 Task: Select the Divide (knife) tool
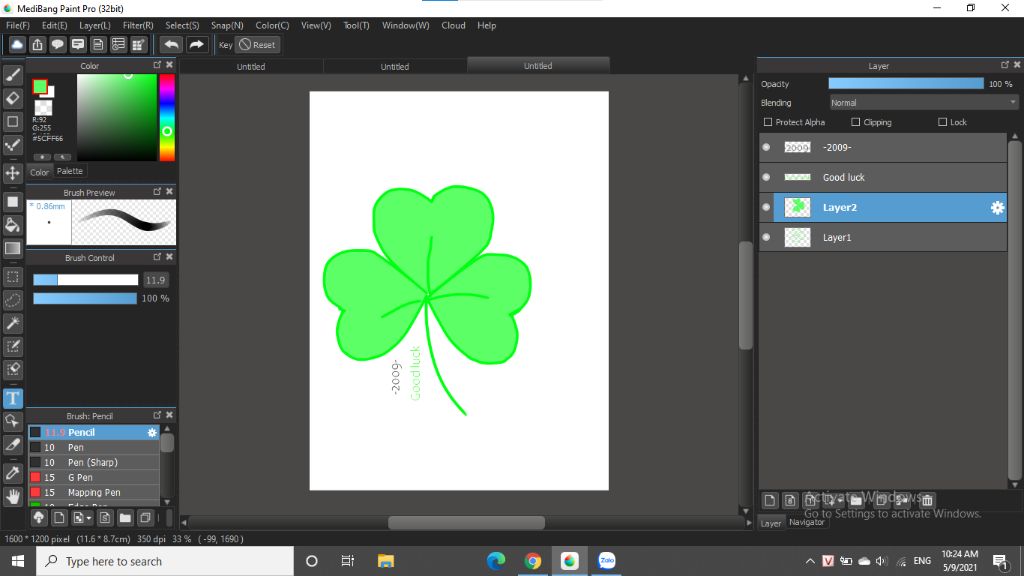click(12, 445)
